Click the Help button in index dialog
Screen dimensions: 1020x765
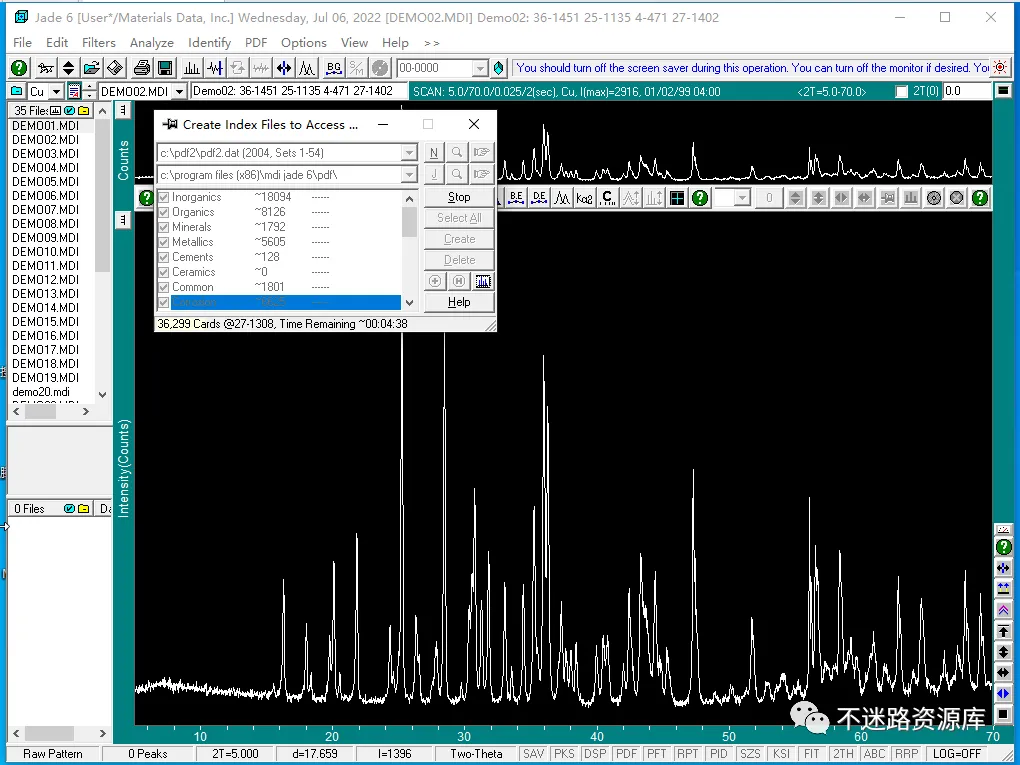click(x=459, y=302)
